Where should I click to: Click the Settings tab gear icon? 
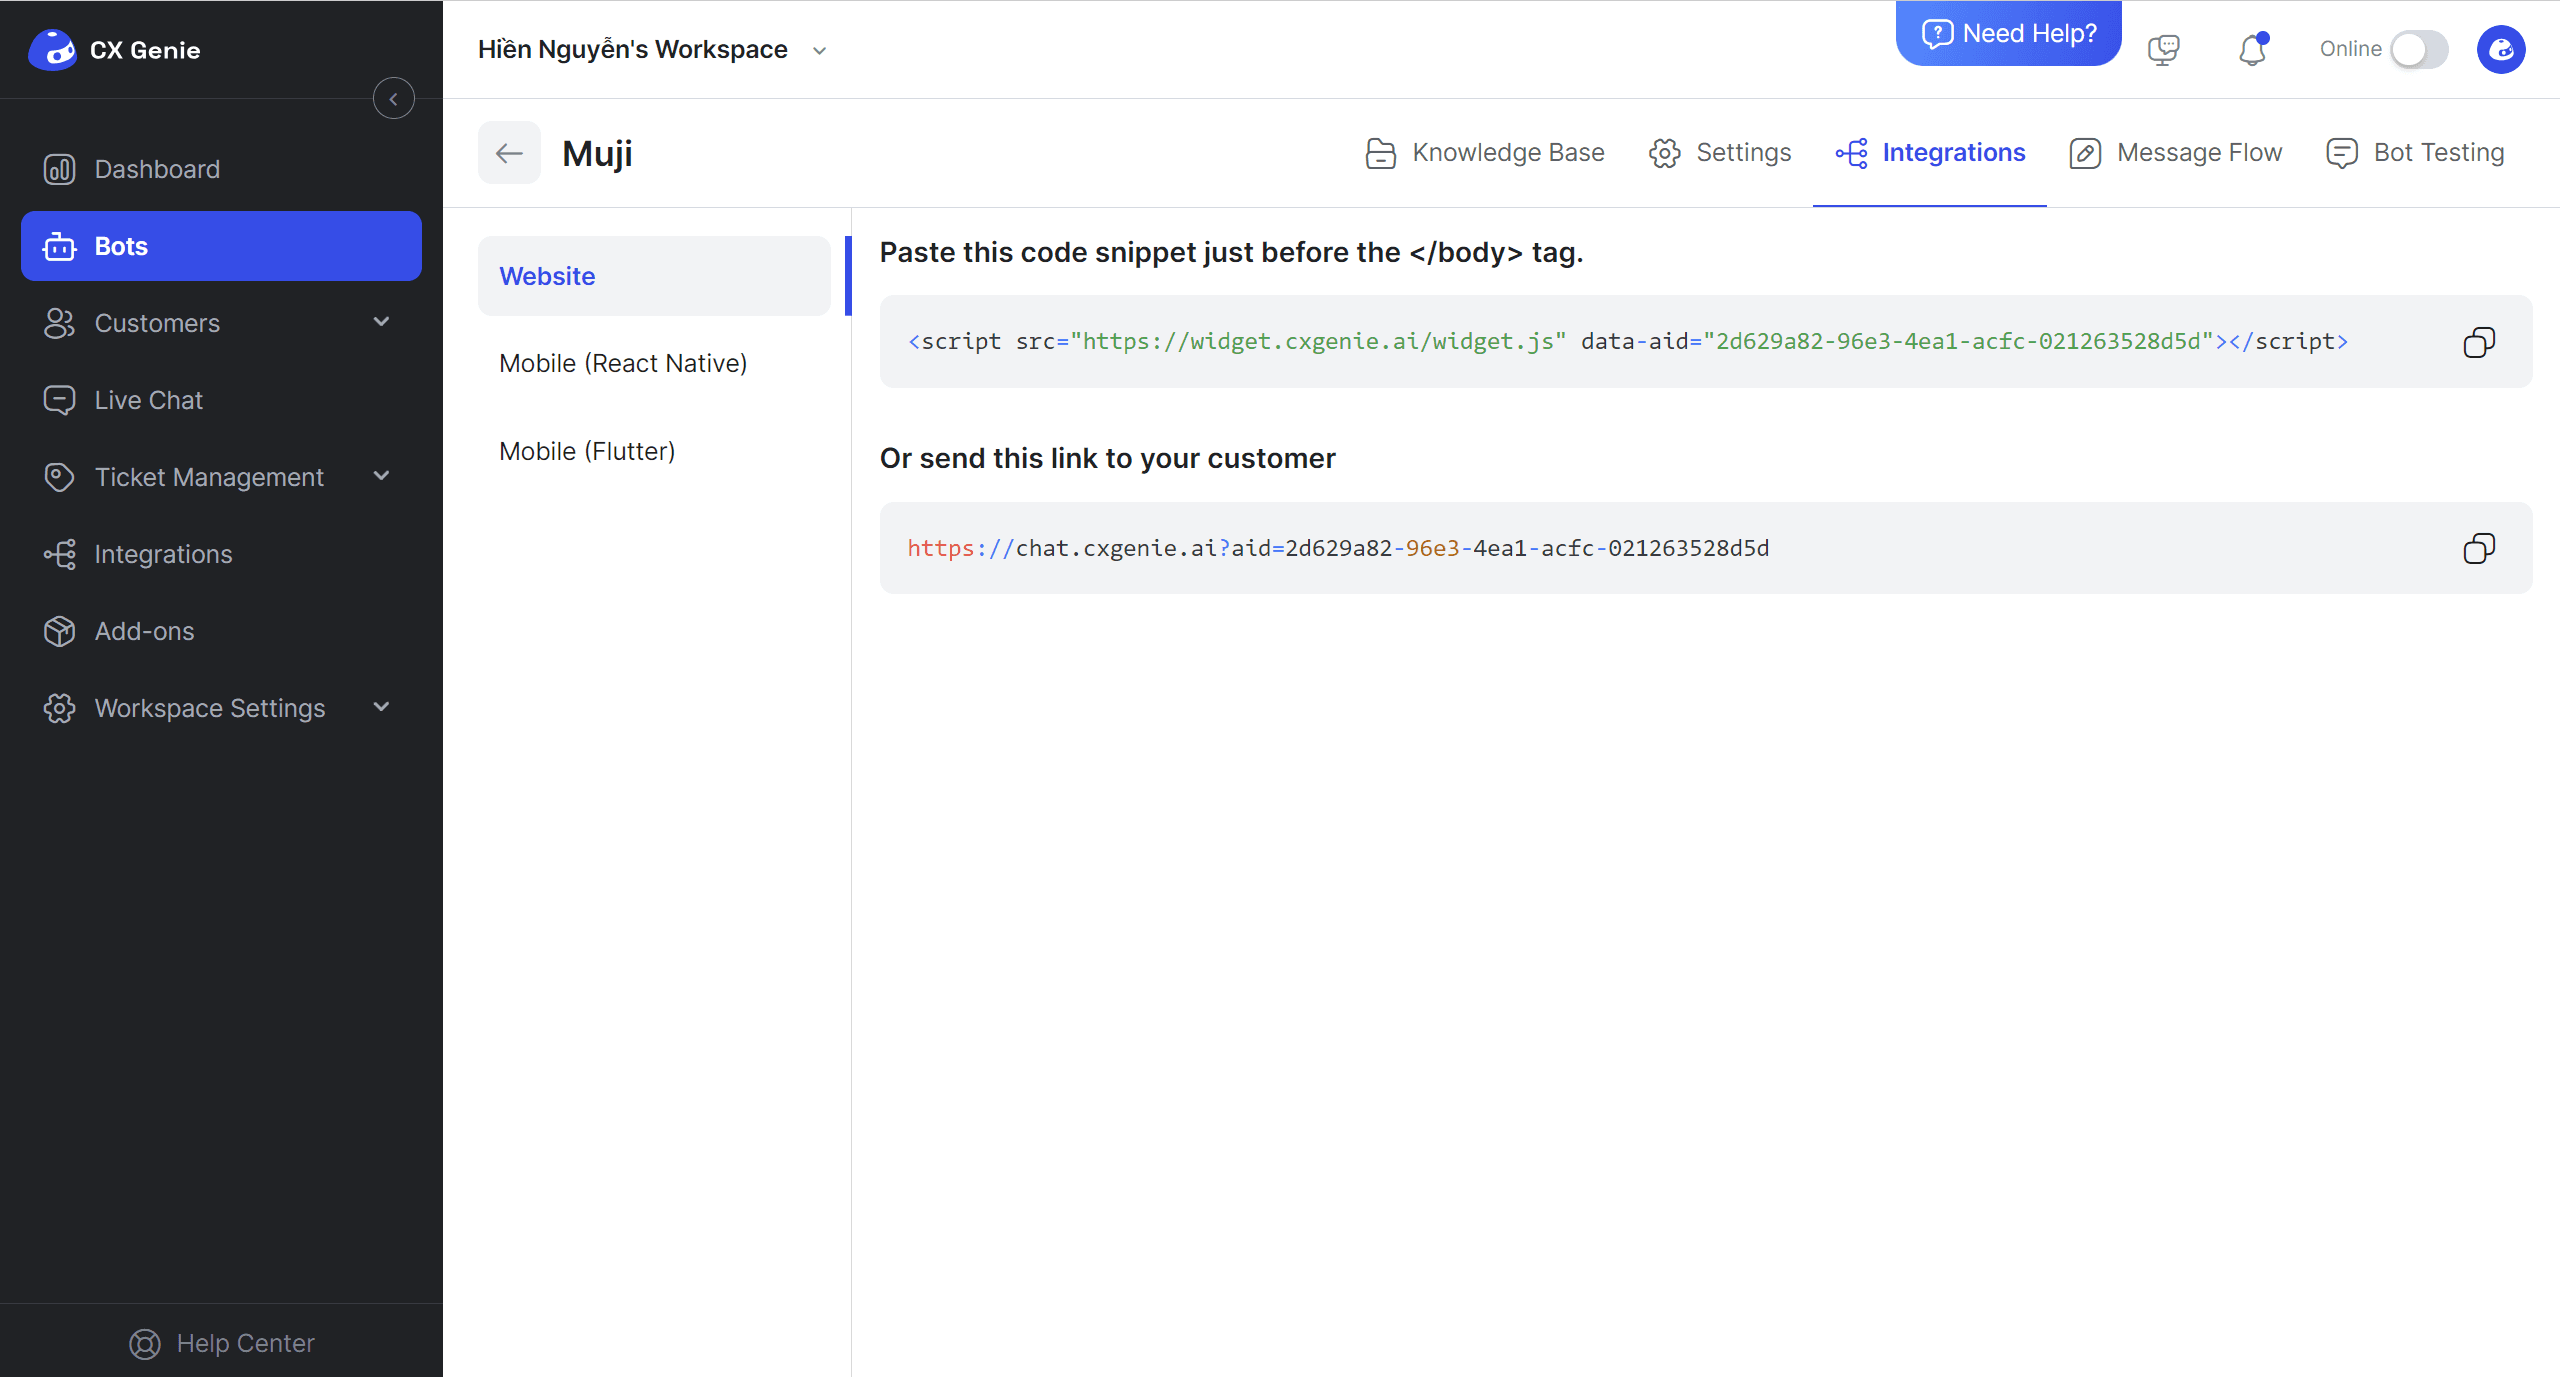[1665, 153]
